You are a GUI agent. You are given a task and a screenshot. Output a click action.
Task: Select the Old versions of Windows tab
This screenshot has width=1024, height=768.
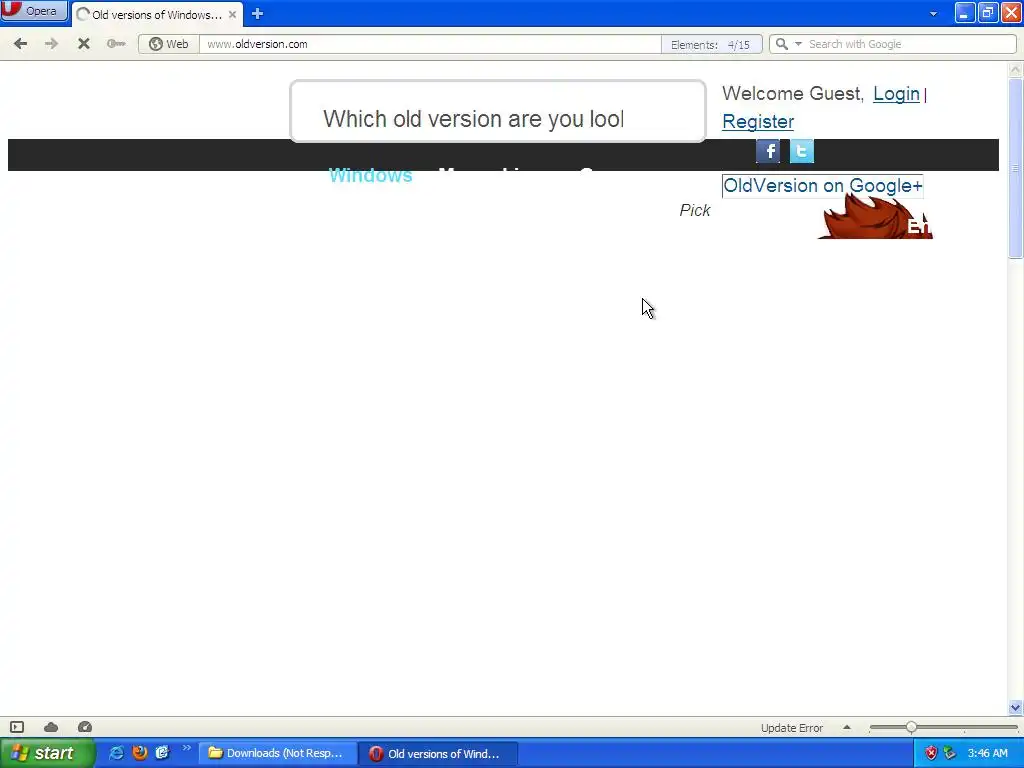pyautogui.click(x=157, y=14)
